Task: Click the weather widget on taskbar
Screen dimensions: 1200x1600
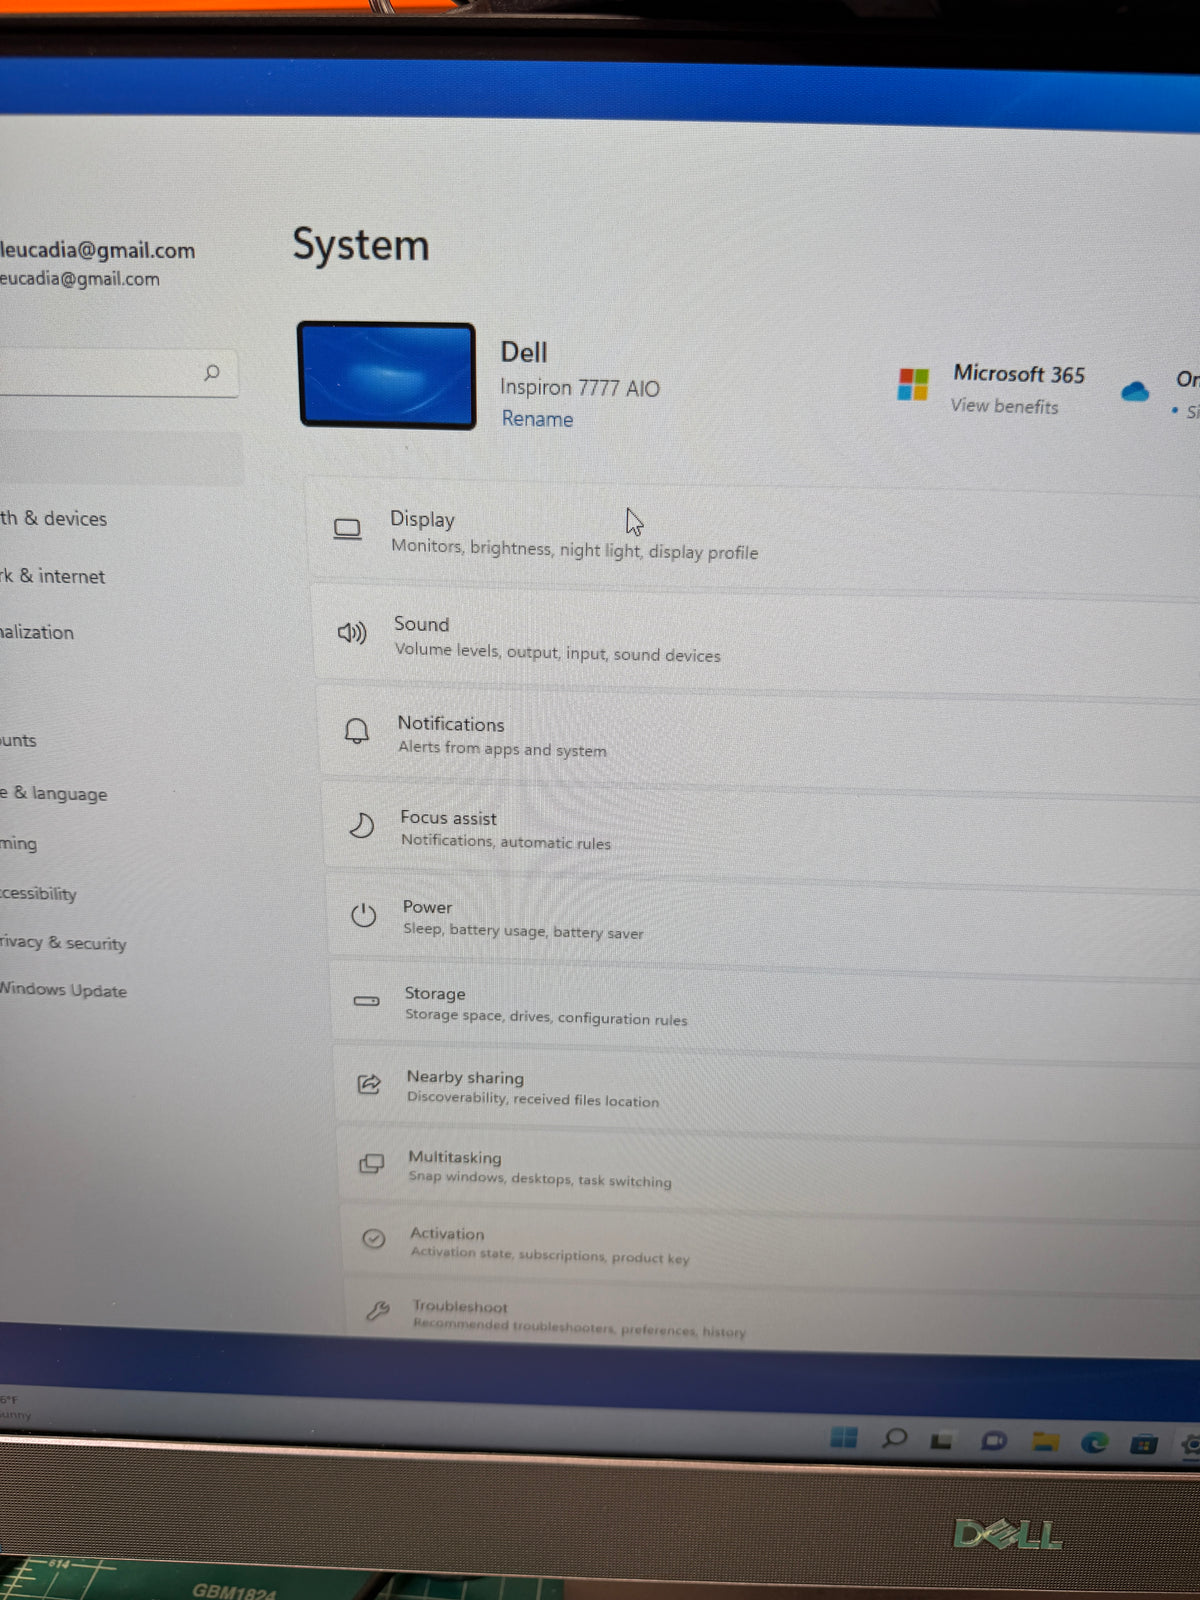Action: 15,1407
